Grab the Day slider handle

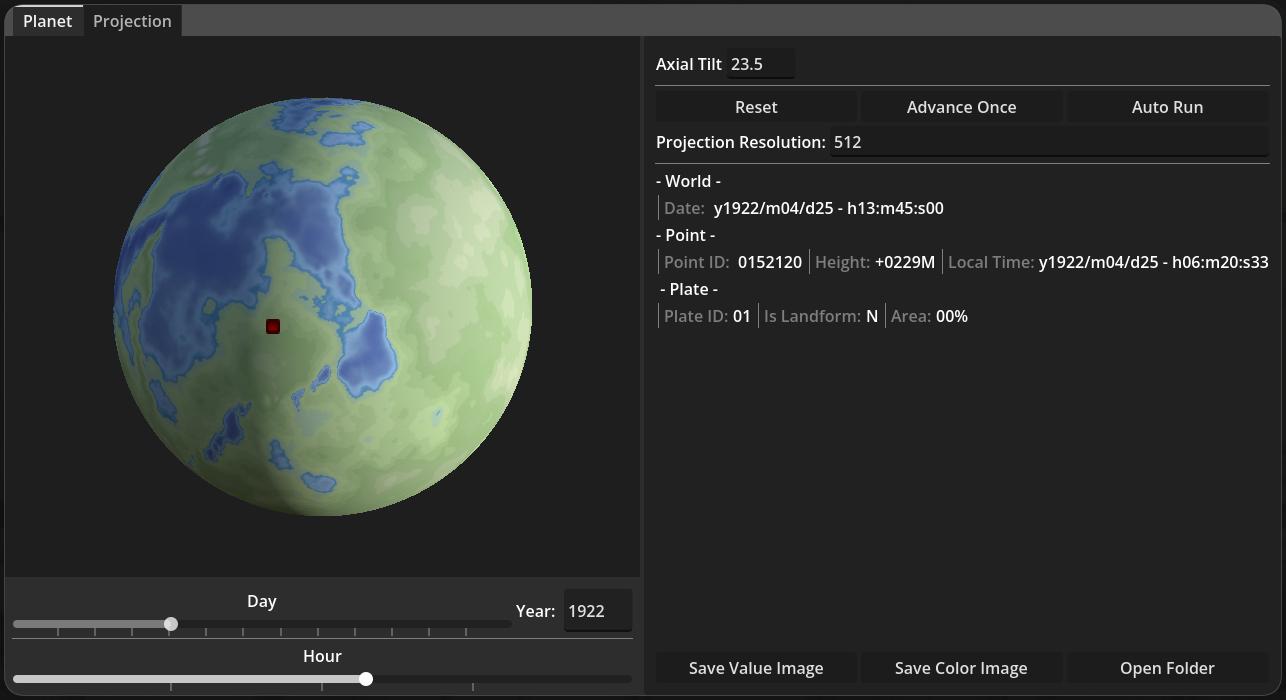[x=171, y=624]
